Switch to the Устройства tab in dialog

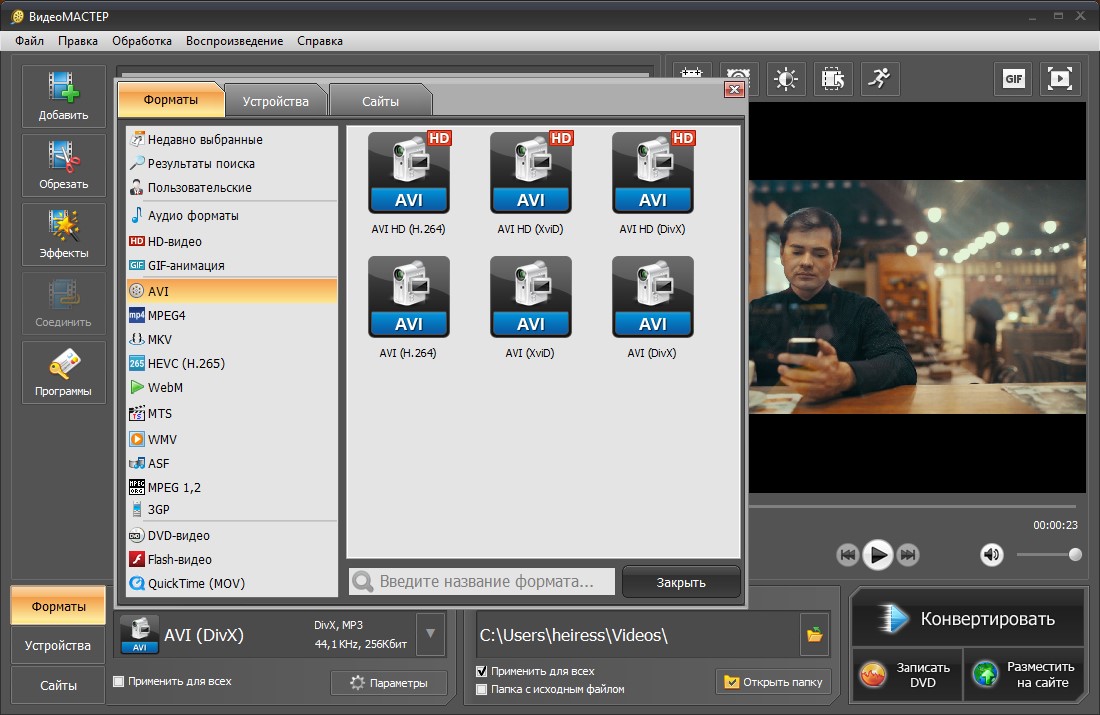(x=276, y=101)
